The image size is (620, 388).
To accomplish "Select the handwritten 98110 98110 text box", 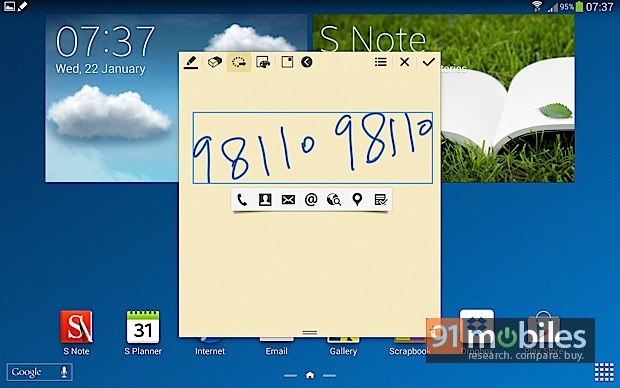I will 313,148.
